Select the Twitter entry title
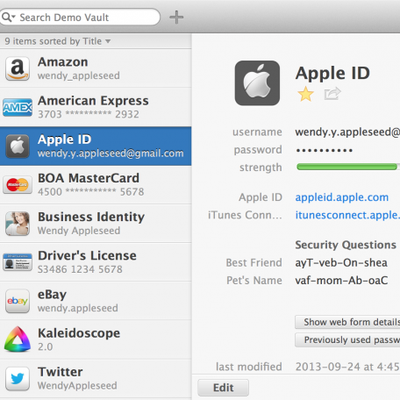This screenshot has width=400, height=400. click(60, 372)
